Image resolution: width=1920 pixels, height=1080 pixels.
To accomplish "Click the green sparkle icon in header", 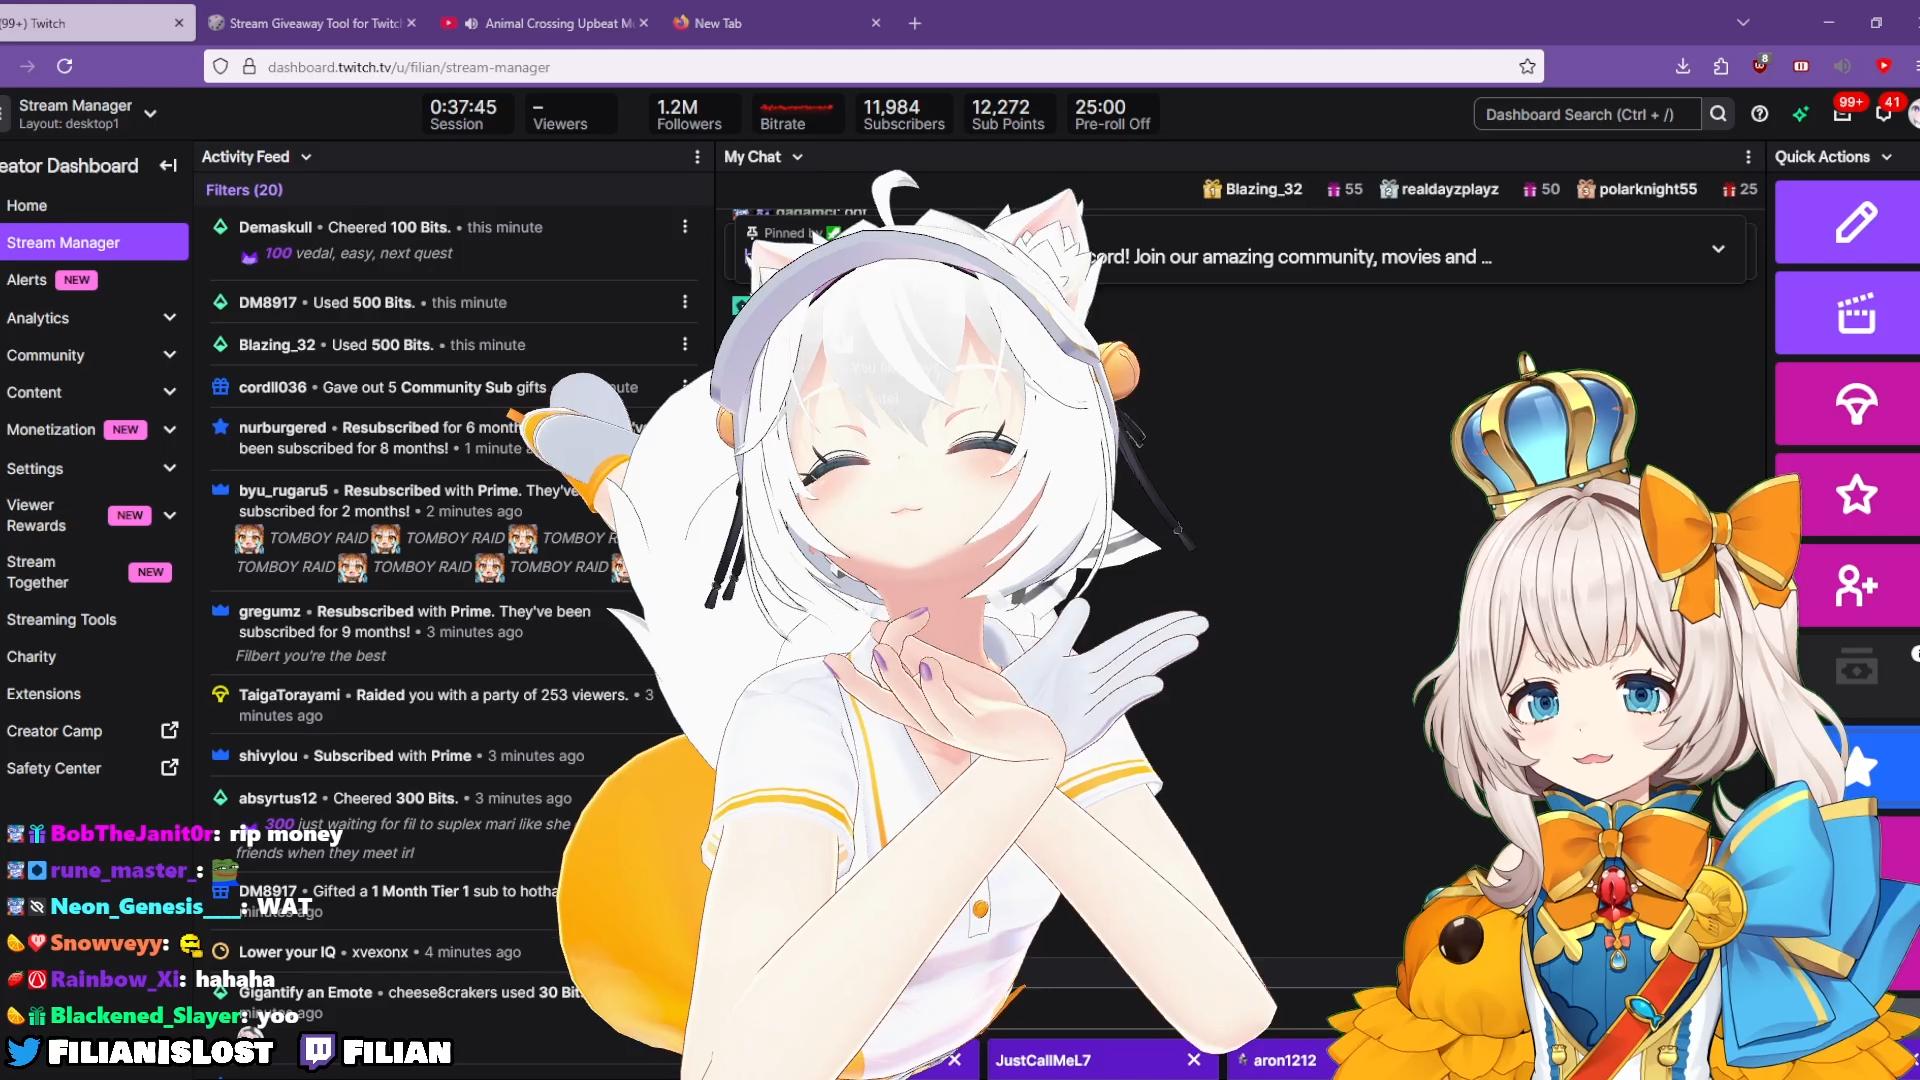I will pos(1801,114).
